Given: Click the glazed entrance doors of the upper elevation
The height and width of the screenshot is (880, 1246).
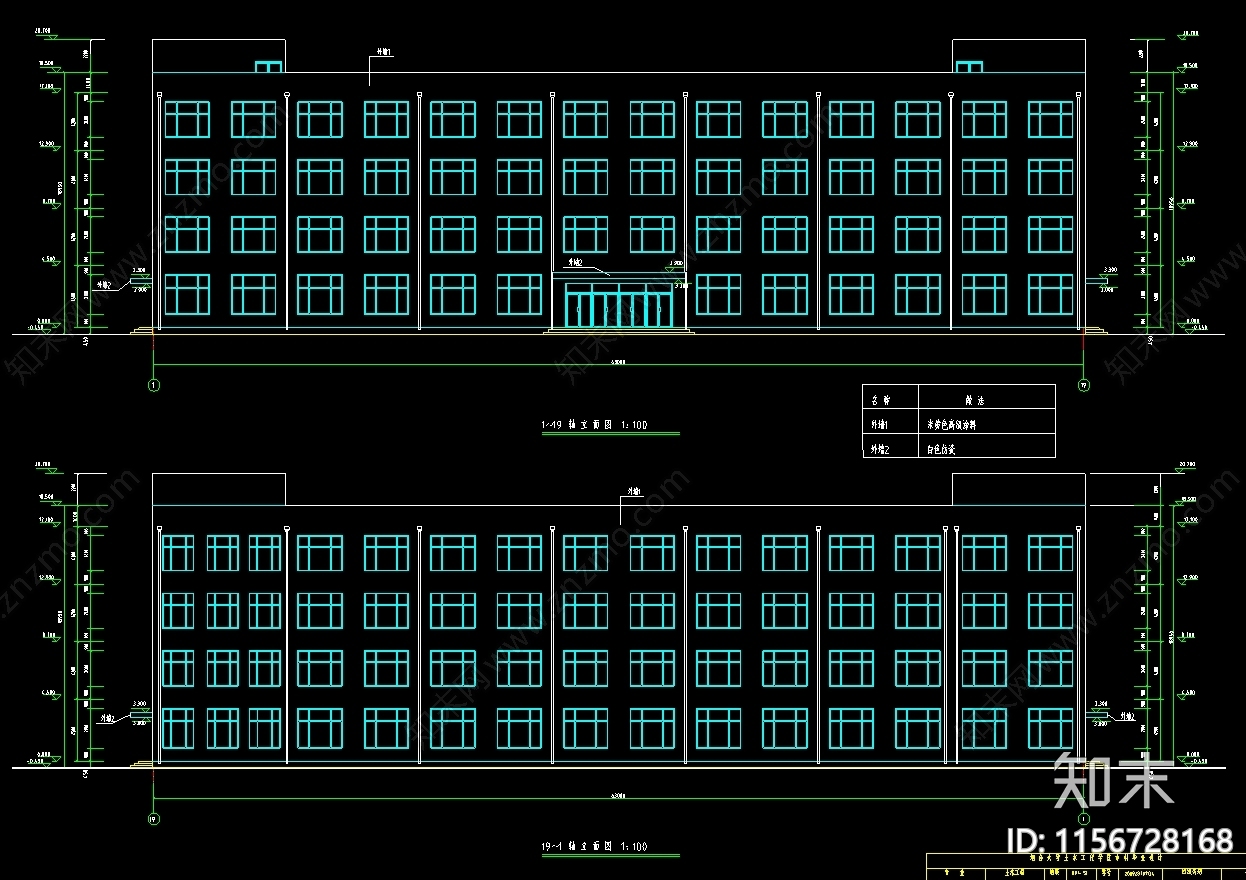Looking at the screenshot, I should point(619,306).
